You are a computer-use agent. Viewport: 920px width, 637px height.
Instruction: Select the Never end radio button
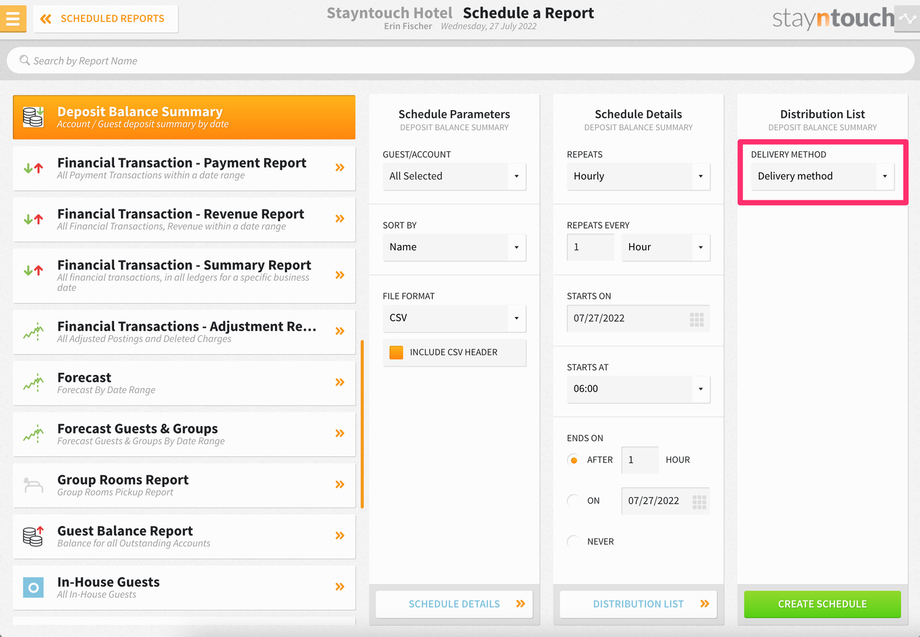point(574,541)
